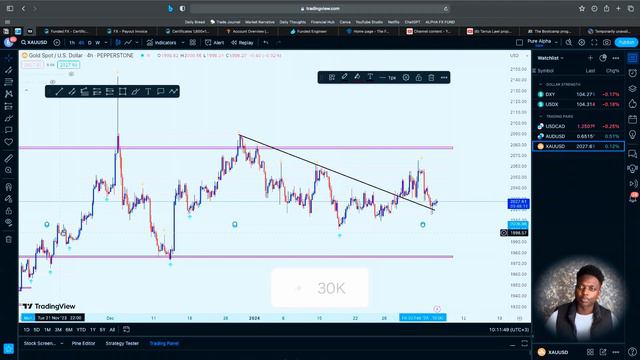Collapse the DOLLAR STRENGTH section
This screenshot has height=360, width=640.
pyautogui.click(x=541, y=84)
